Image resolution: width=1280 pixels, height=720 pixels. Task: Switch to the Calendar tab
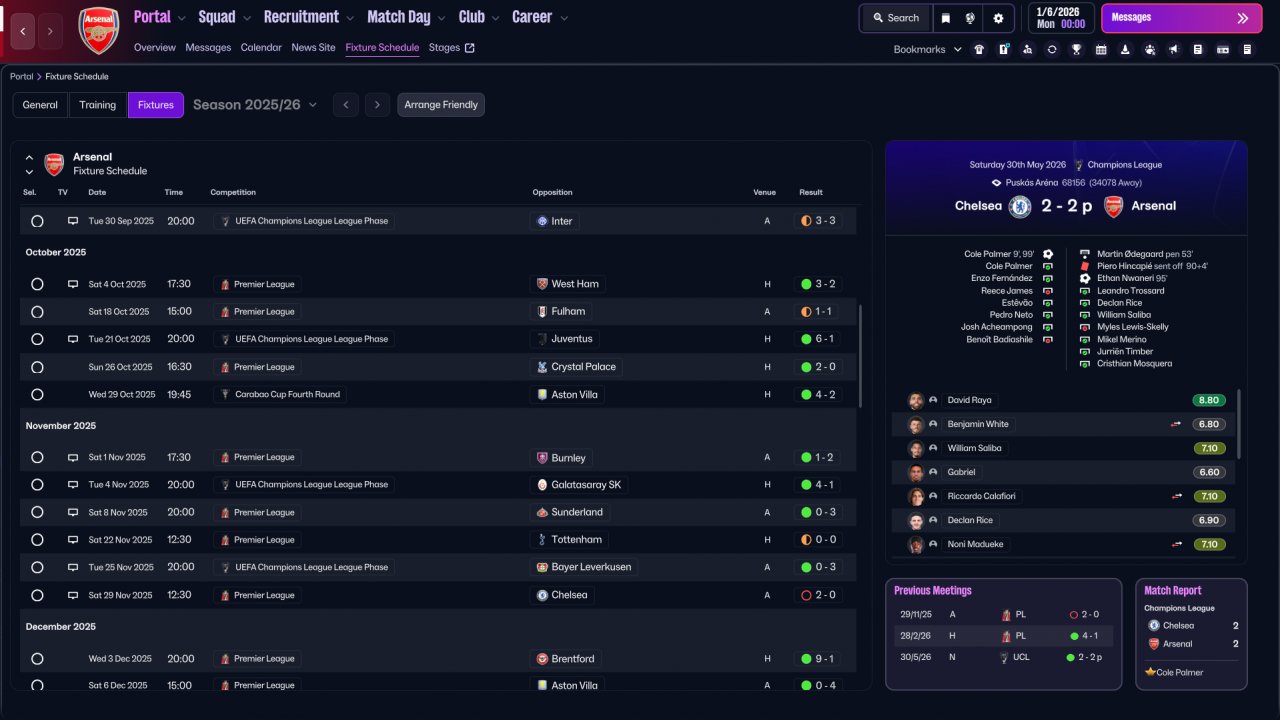pyautogui.click(x=261, y=47)
